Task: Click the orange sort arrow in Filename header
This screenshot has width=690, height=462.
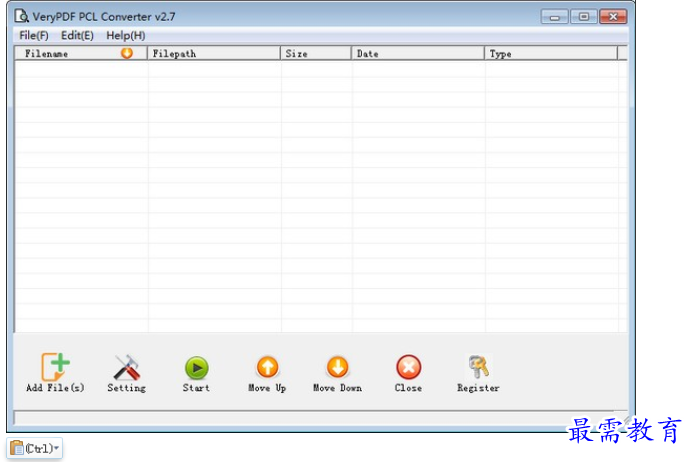Action: click(x=127, y=53)
